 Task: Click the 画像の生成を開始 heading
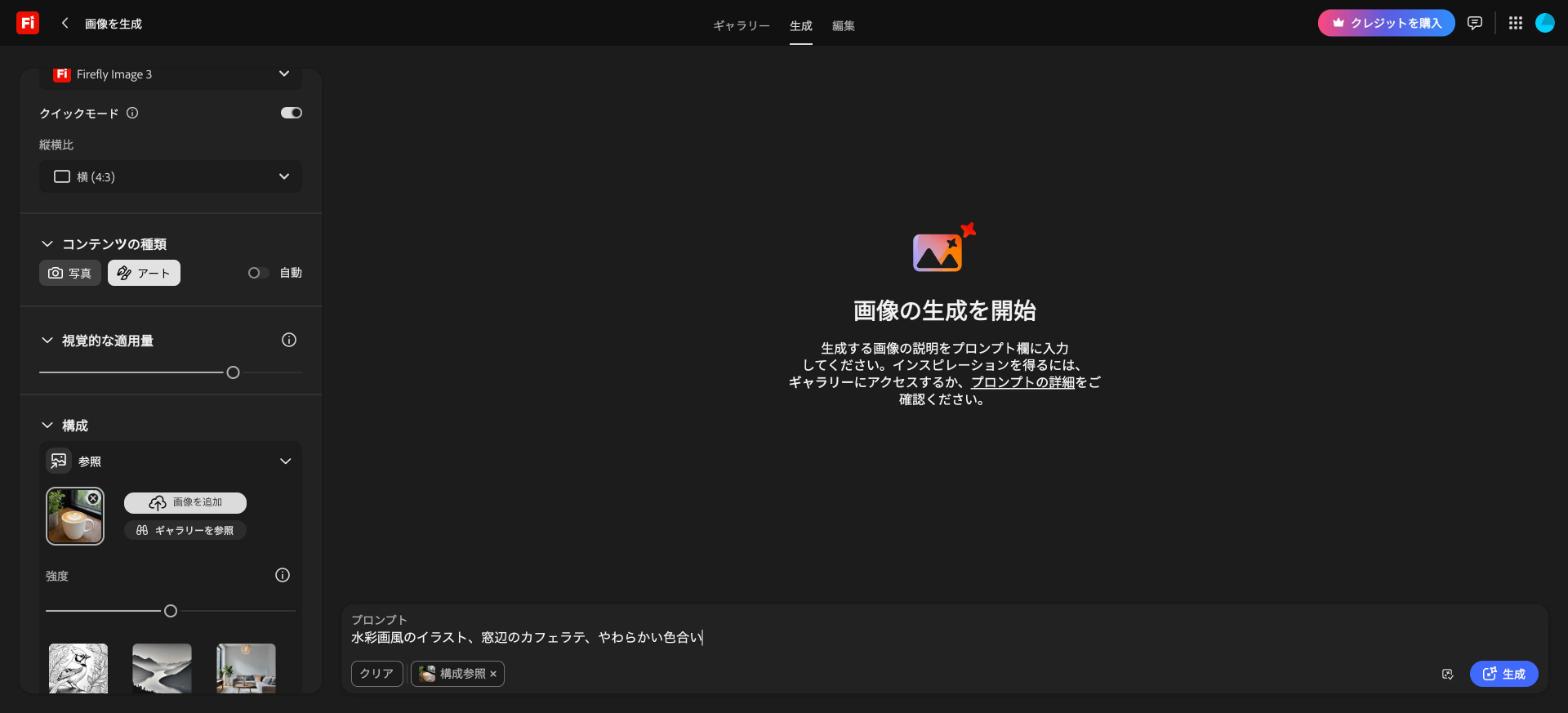pyautogui.click(x=944, y=311)
